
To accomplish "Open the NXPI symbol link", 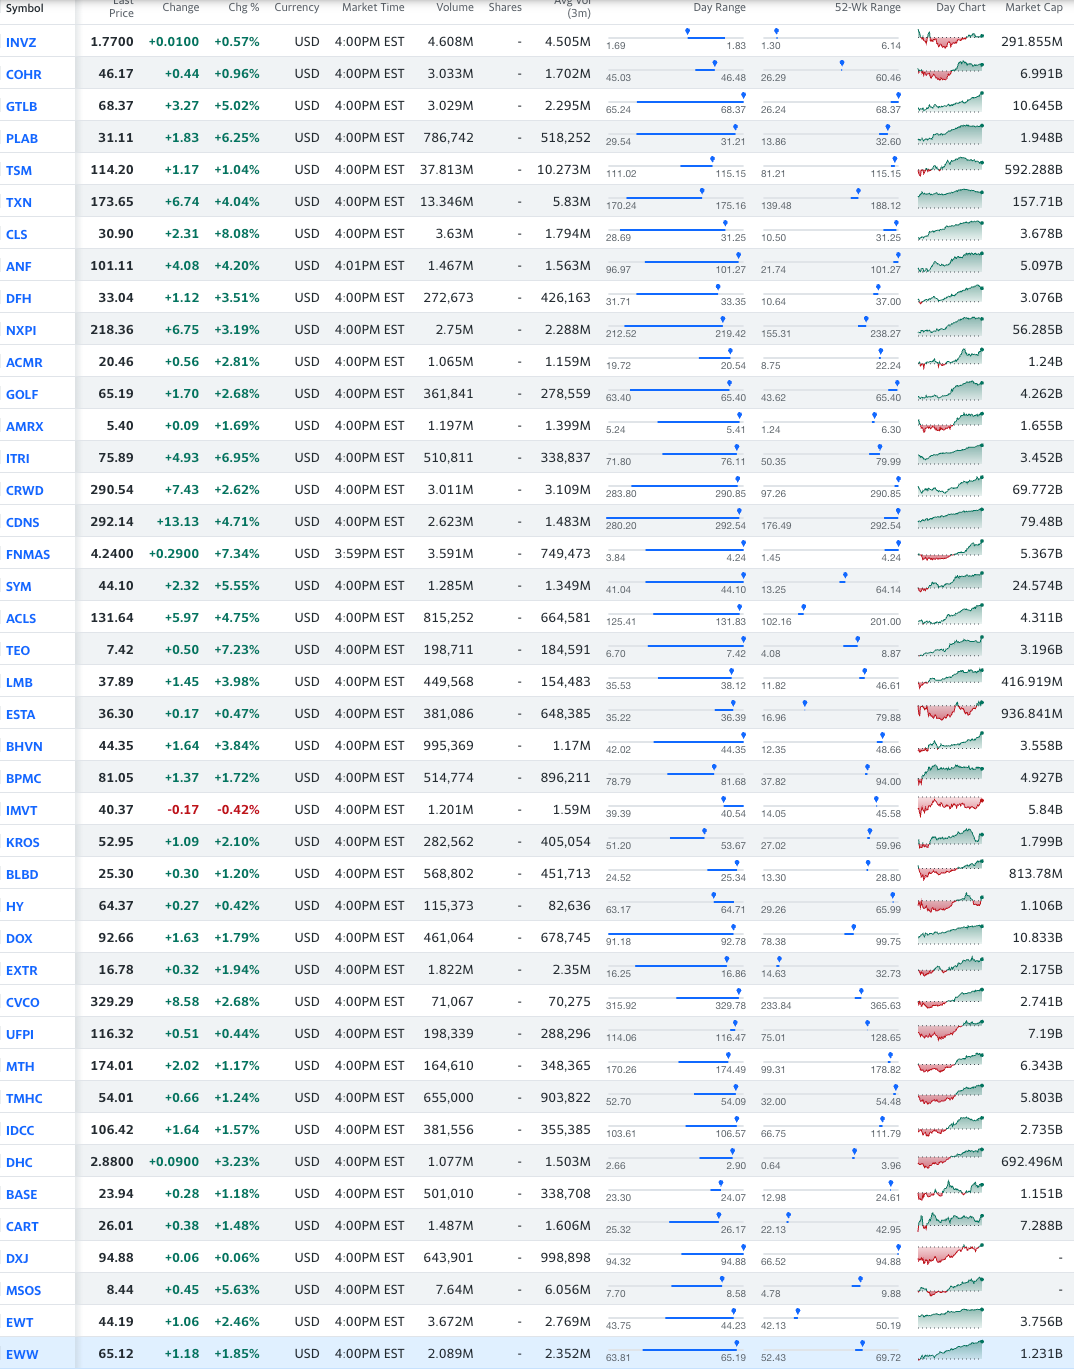I will click(x=21, y=331).
